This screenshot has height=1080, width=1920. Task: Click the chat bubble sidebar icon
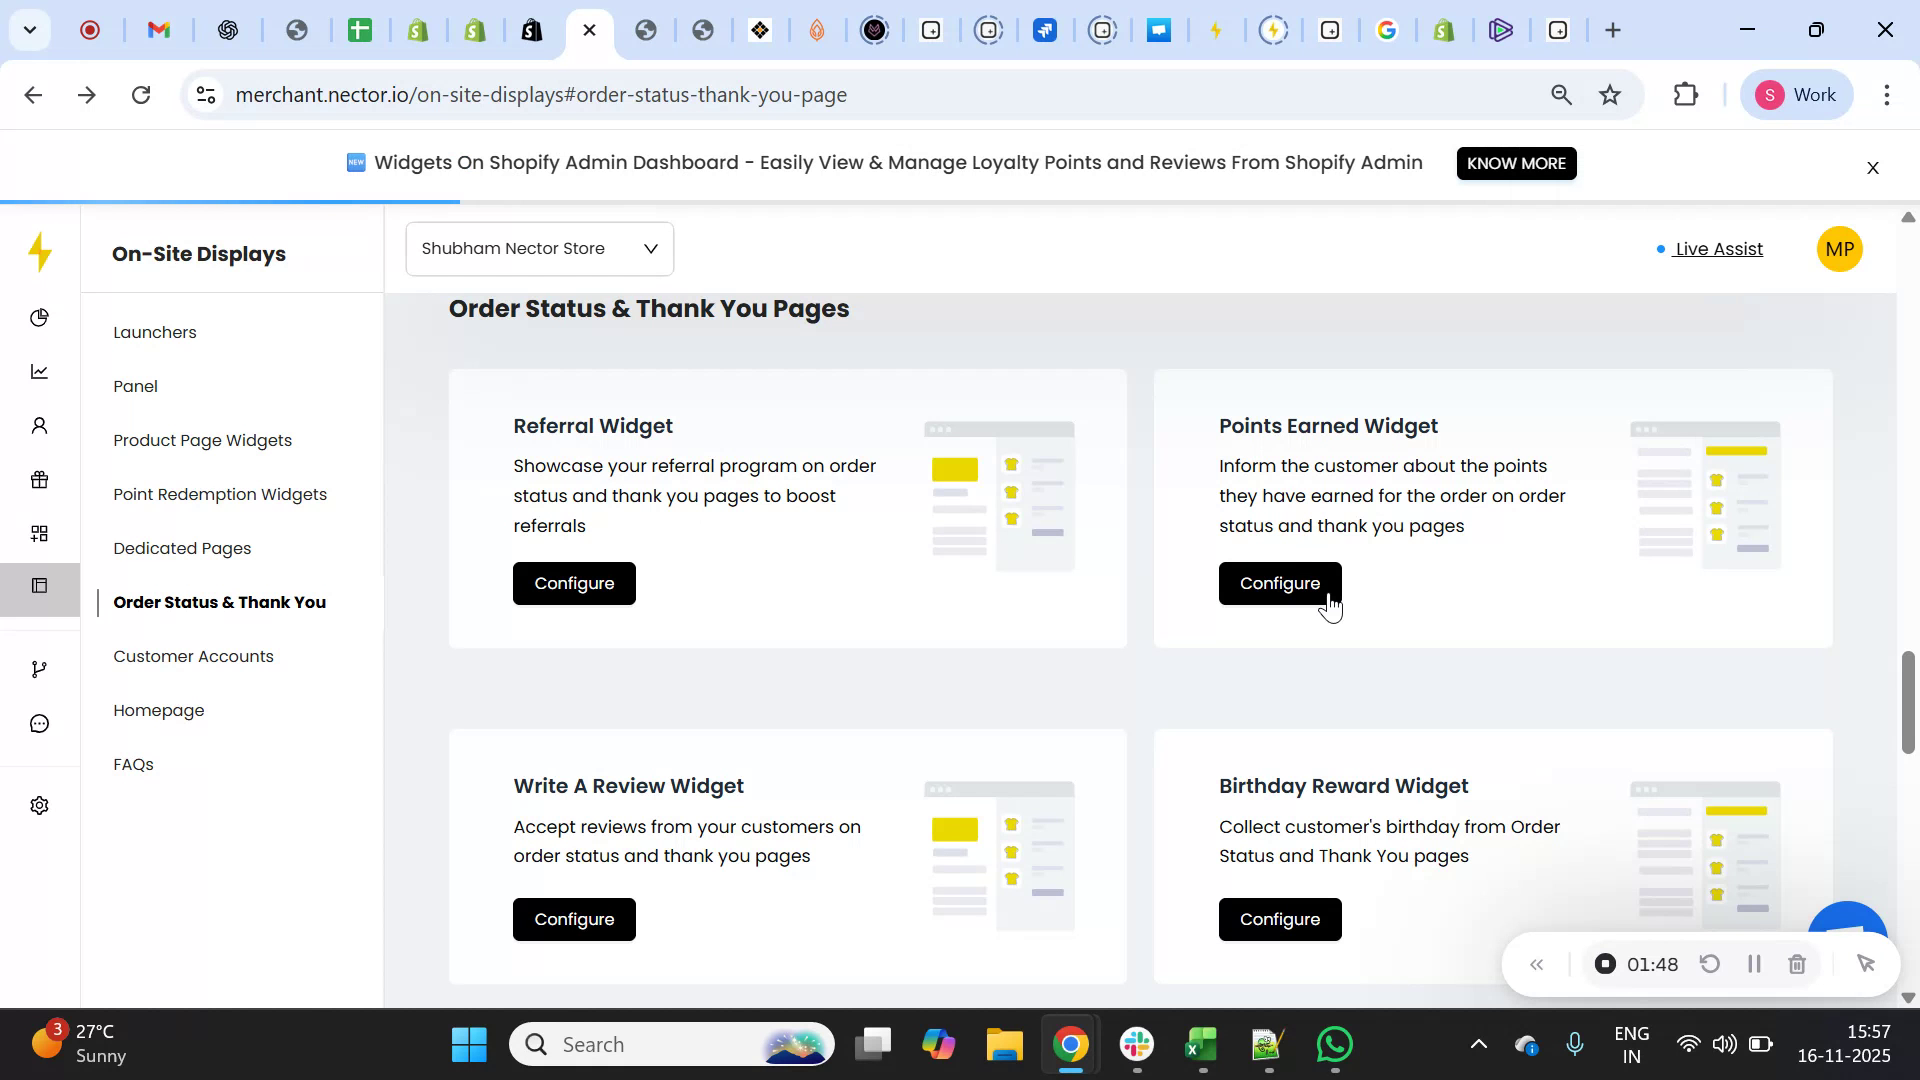(x=39, y=724)
